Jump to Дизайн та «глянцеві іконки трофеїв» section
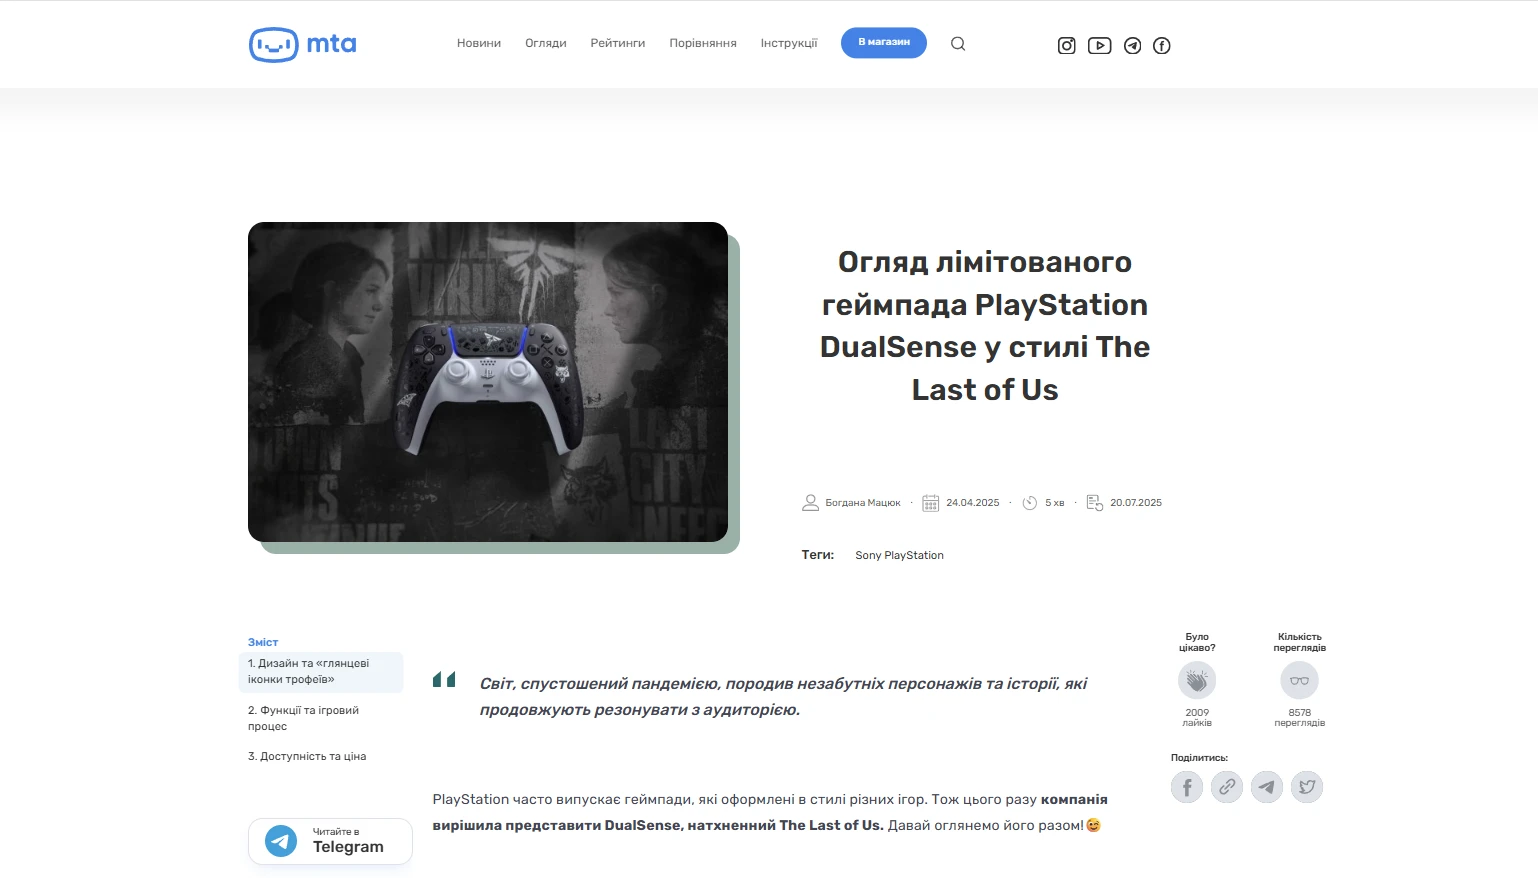1538x878 pixels. pos(321,672)
